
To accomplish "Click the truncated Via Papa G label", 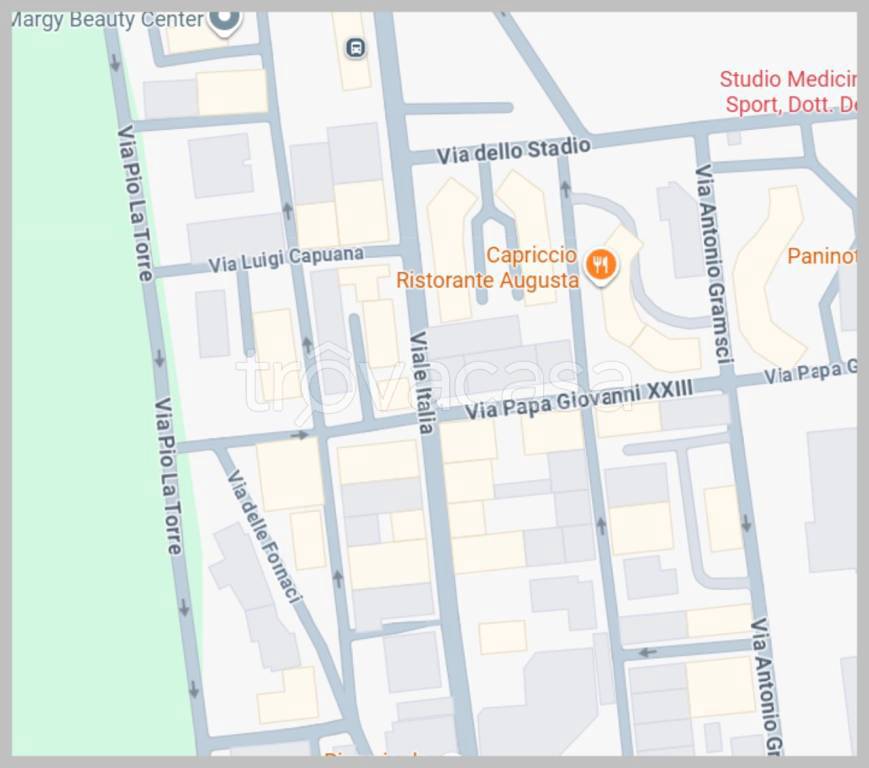I will coord(808,372).
